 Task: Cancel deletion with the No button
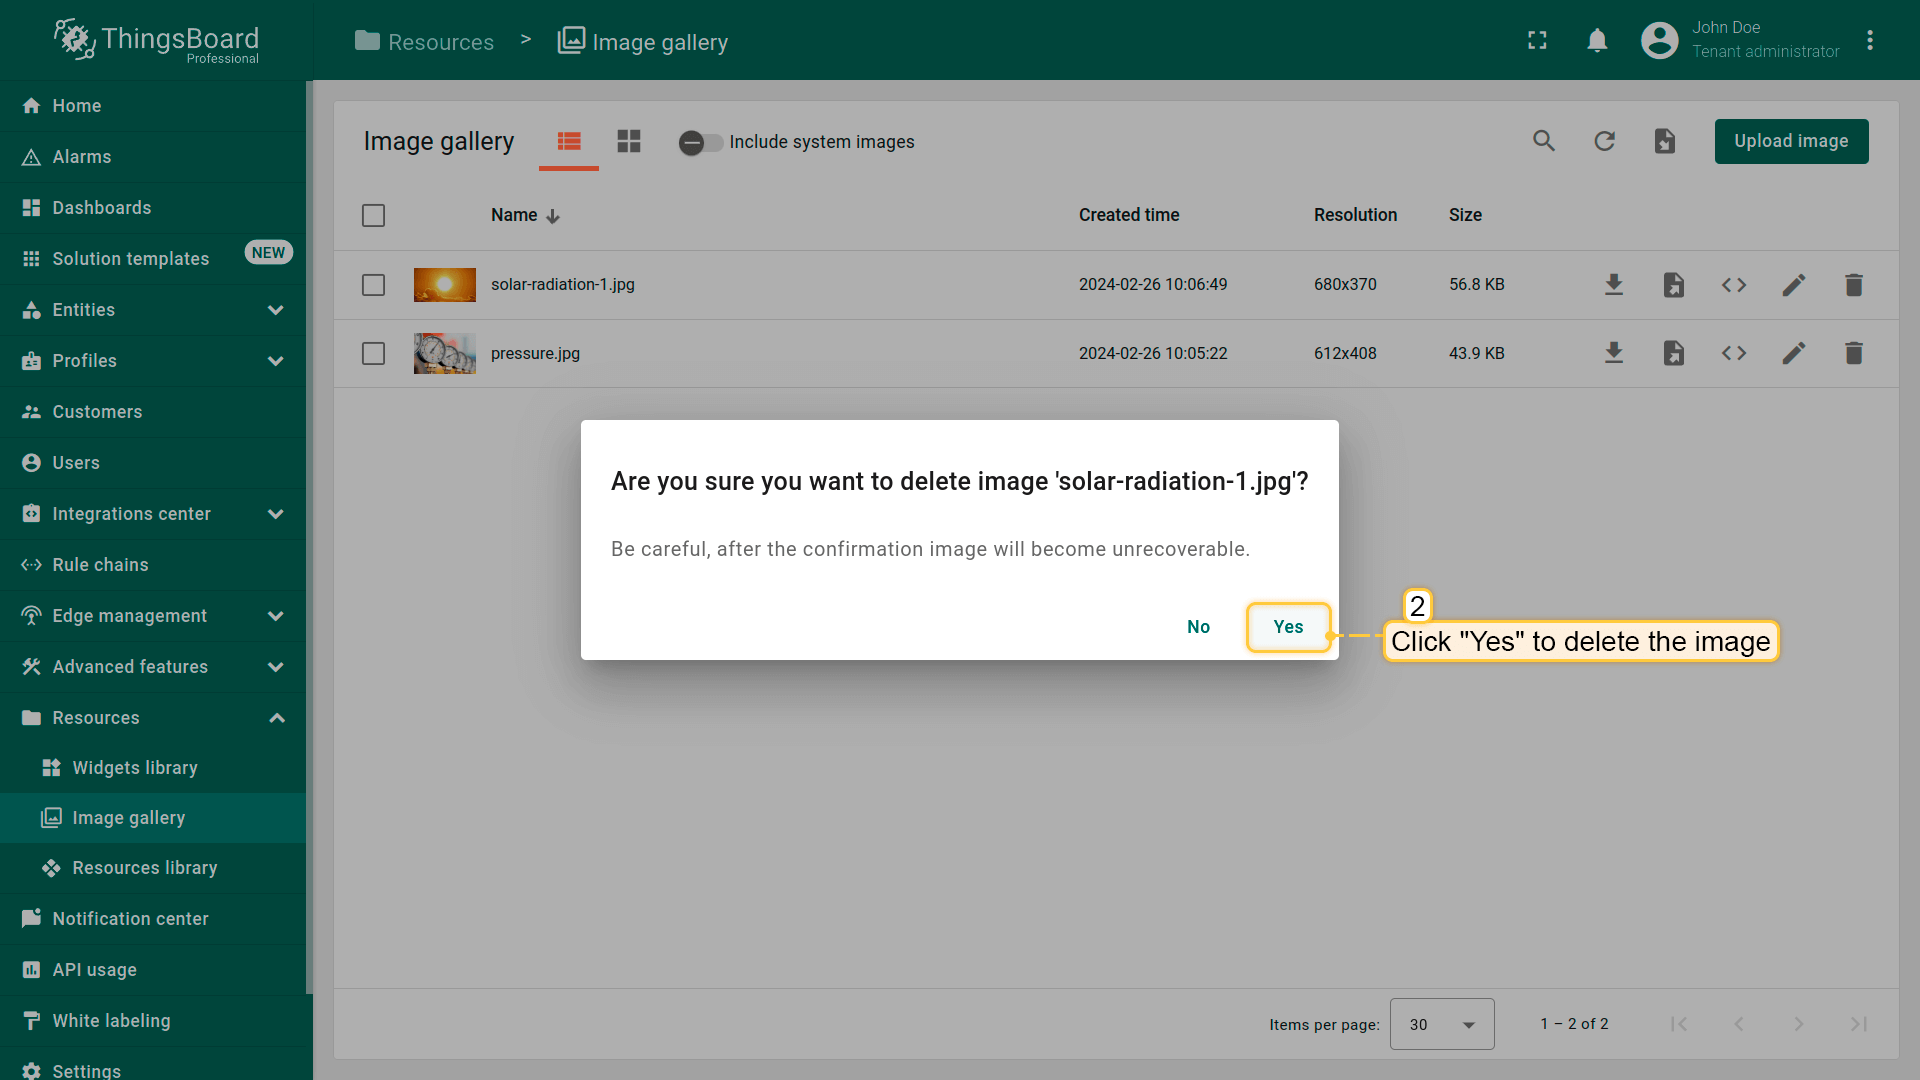[x=1198, y=627]
